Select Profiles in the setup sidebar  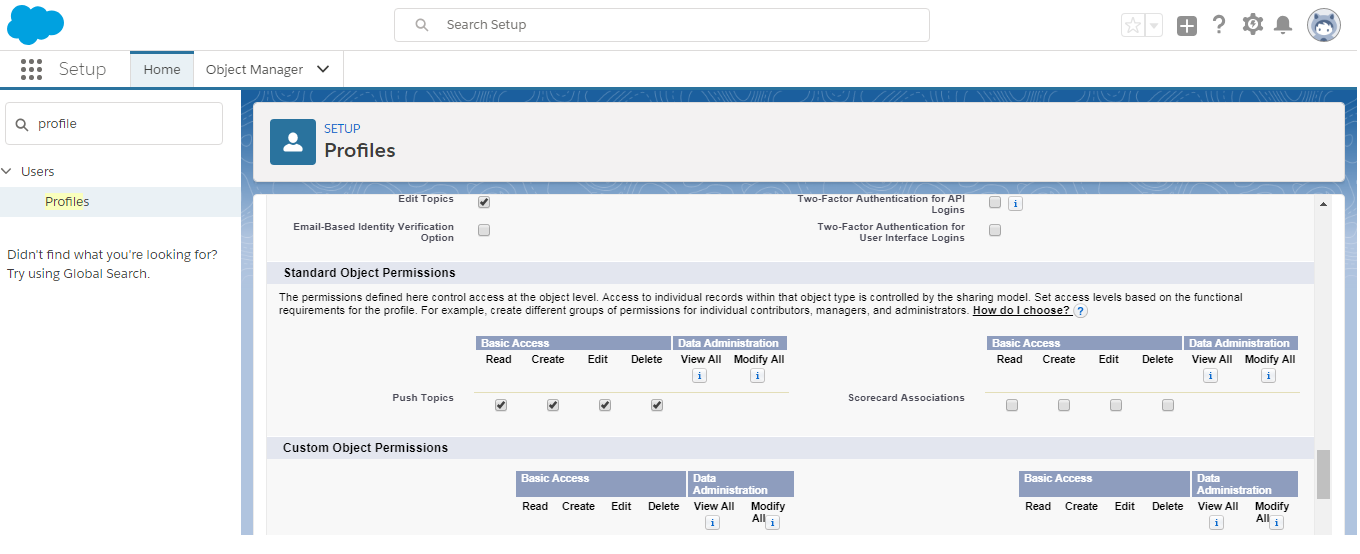point(67,202)
